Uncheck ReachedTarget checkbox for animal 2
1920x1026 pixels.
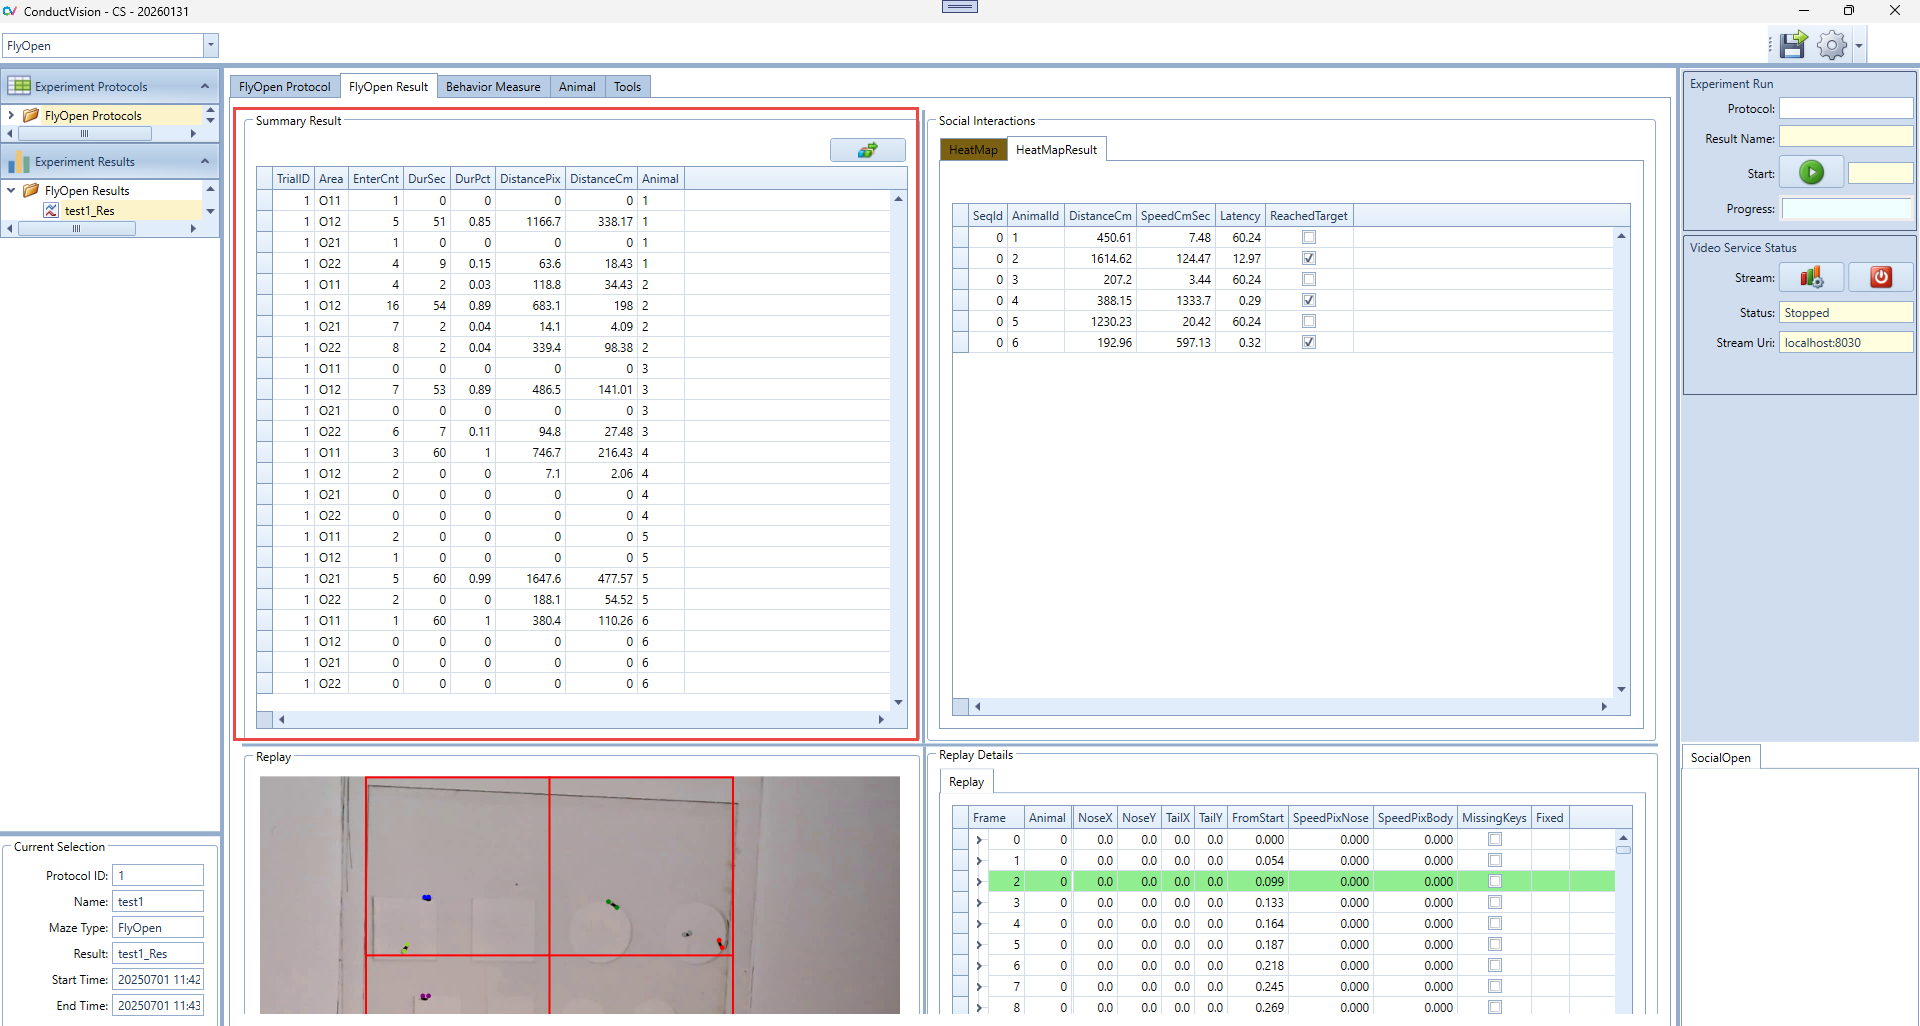point(1309,259)
